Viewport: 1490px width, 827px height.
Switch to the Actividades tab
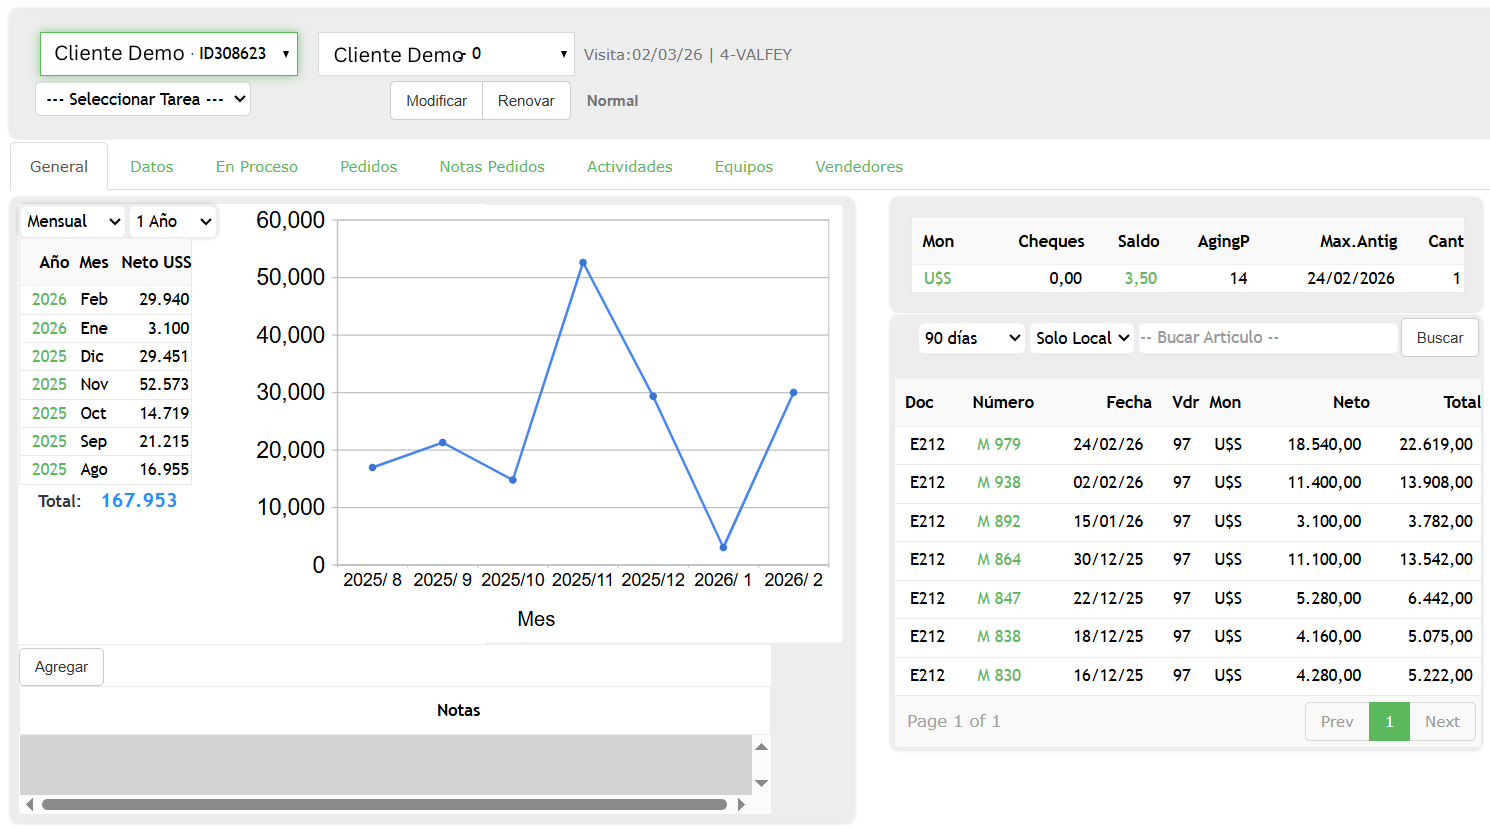tap(629, 166)
